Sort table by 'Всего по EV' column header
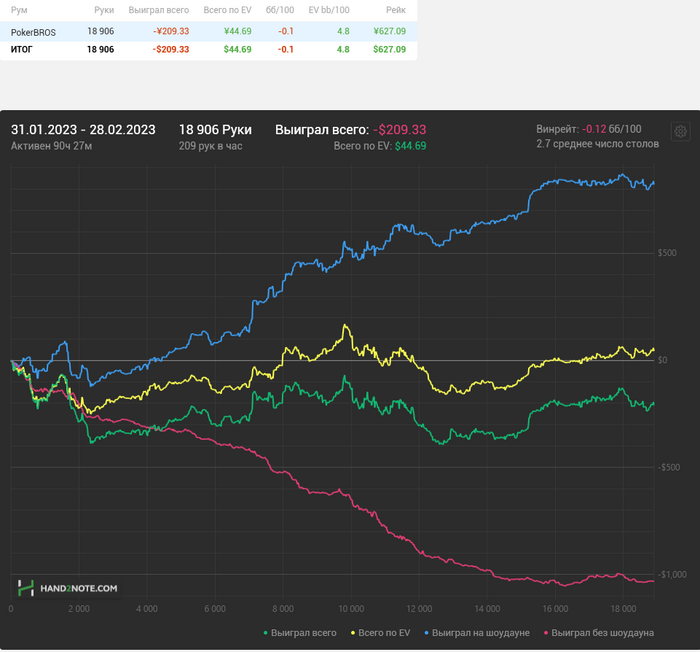 (227, 10)
